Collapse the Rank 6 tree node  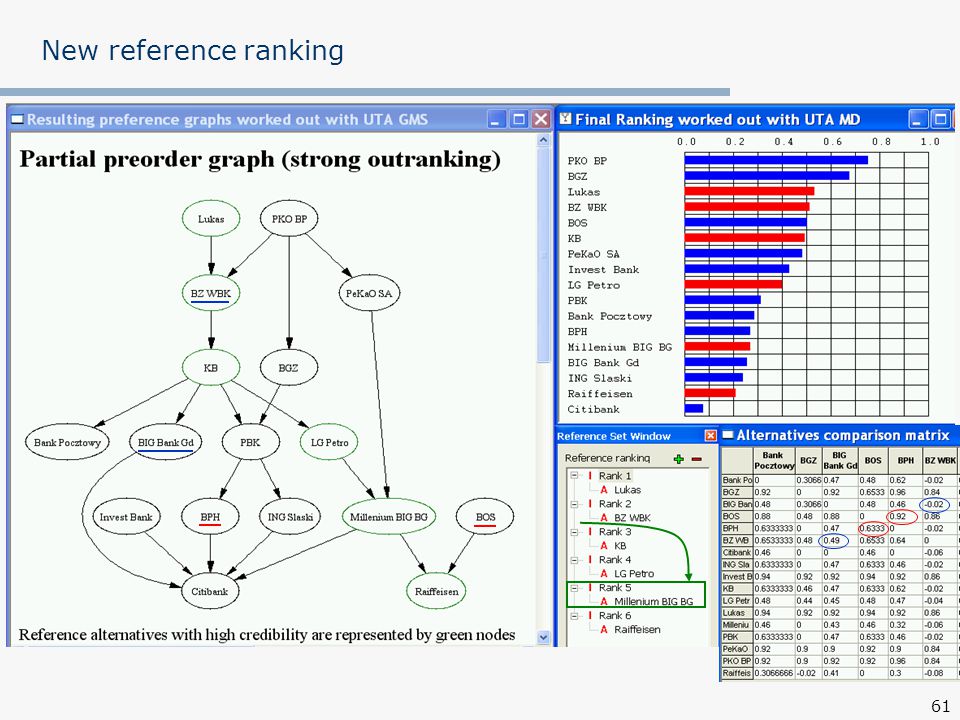574,615
